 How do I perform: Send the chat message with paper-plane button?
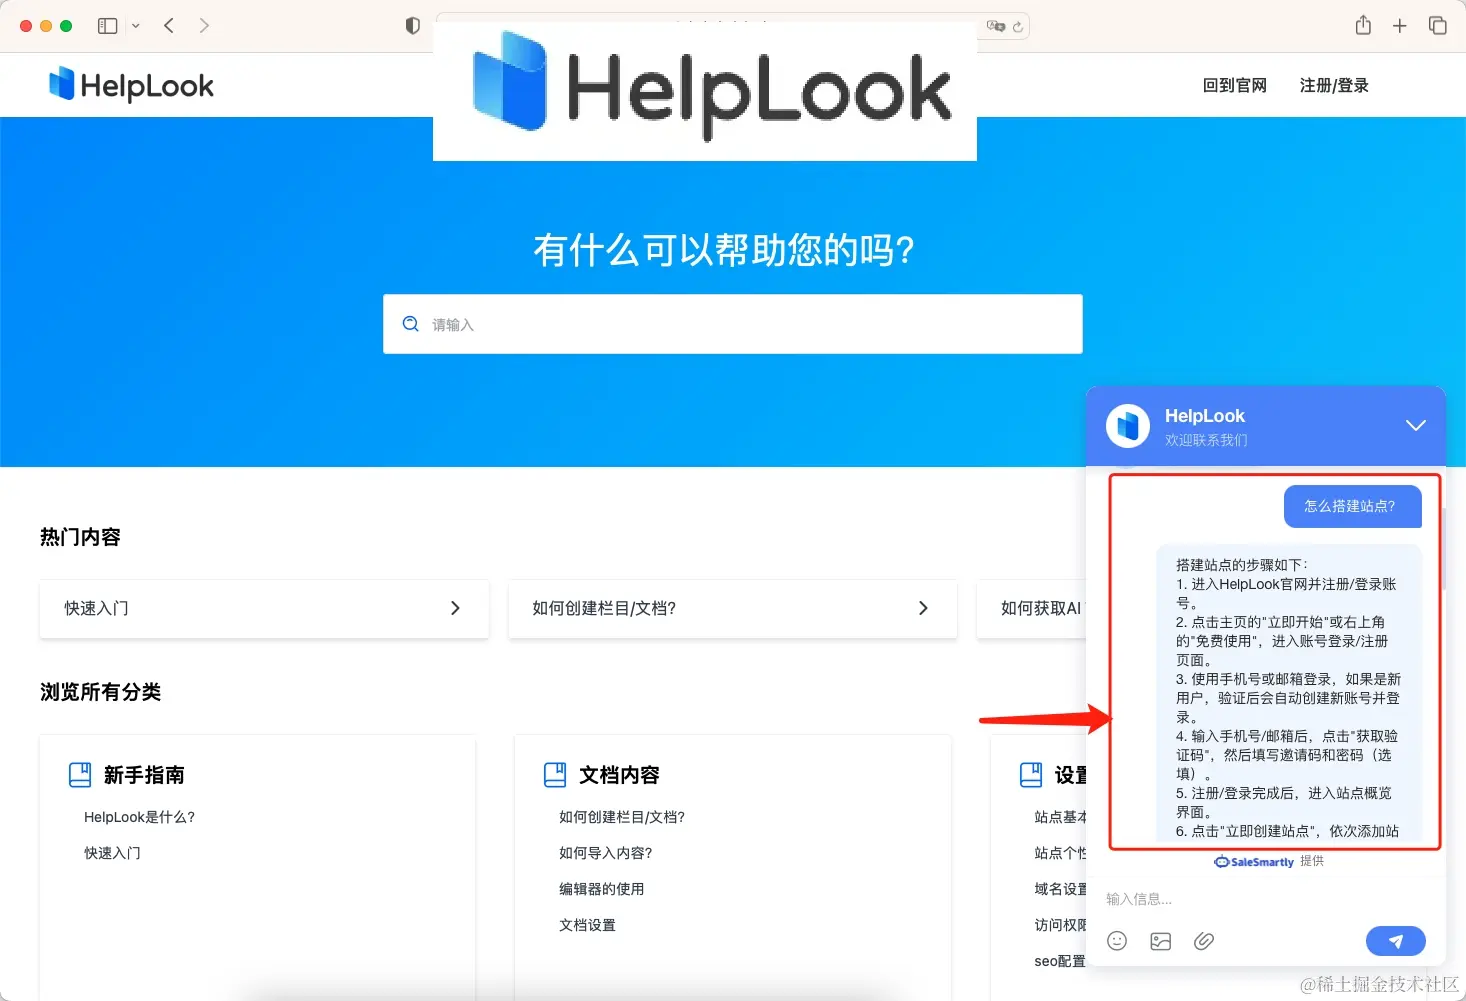(x=1396, y=941)
